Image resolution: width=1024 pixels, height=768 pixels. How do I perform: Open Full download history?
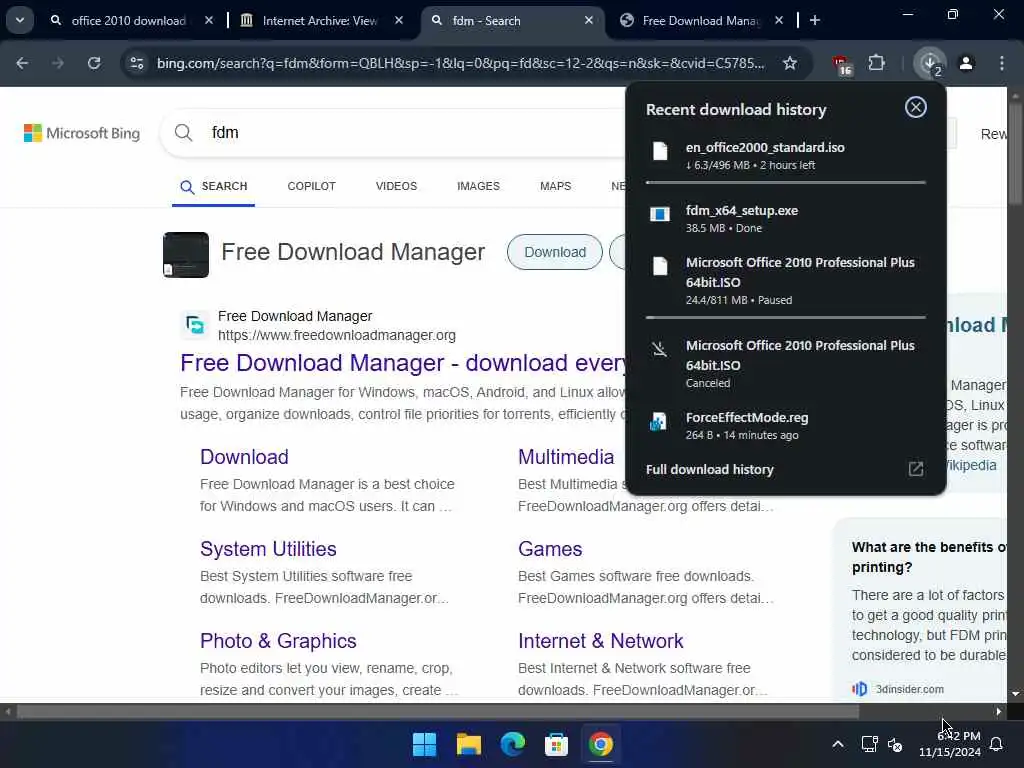[x=710, y=470]
